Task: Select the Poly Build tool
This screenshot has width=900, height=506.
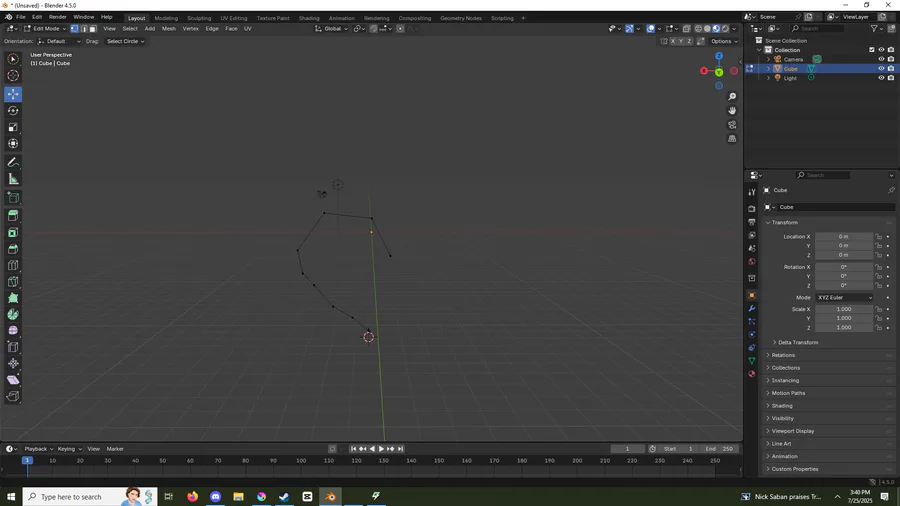Action: point(13,298)
